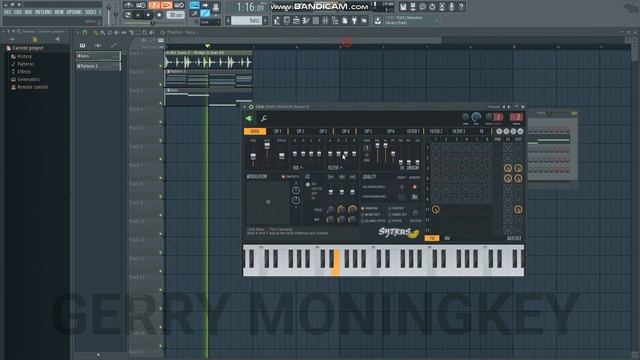Click the microphone icon in top toolbar

point(452,7)
